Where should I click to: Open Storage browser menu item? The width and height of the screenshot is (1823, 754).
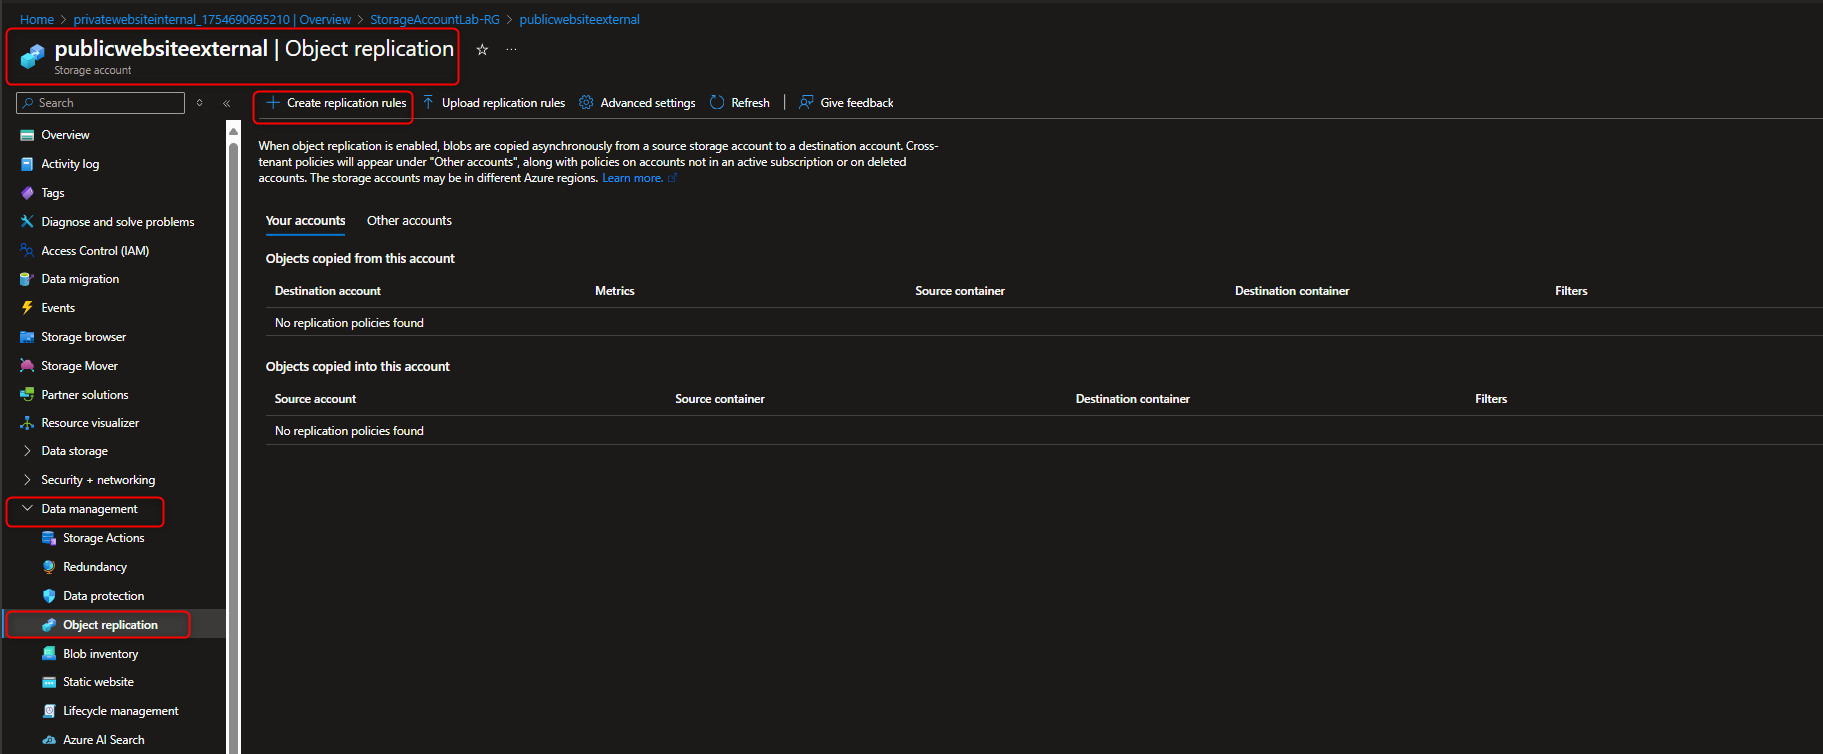tap(83, 337)
